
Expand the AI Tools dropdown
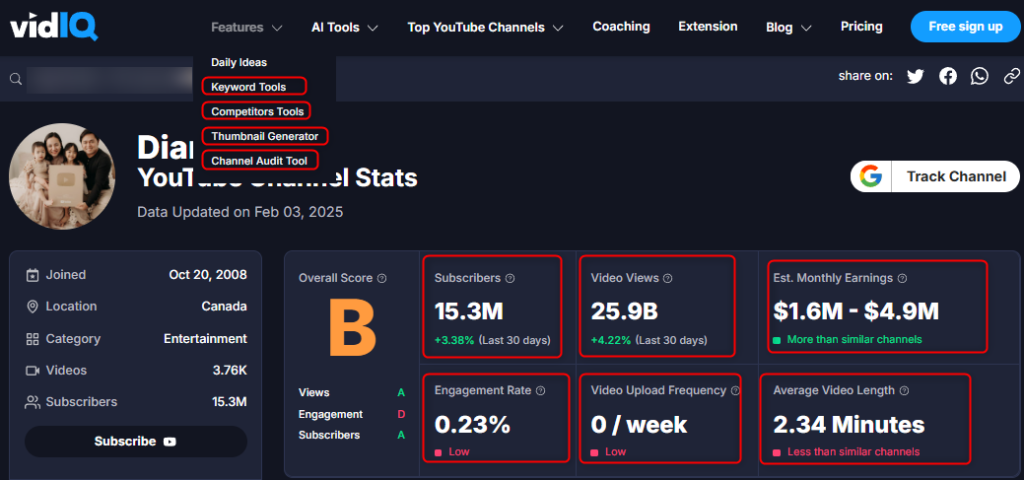[345, 27]
